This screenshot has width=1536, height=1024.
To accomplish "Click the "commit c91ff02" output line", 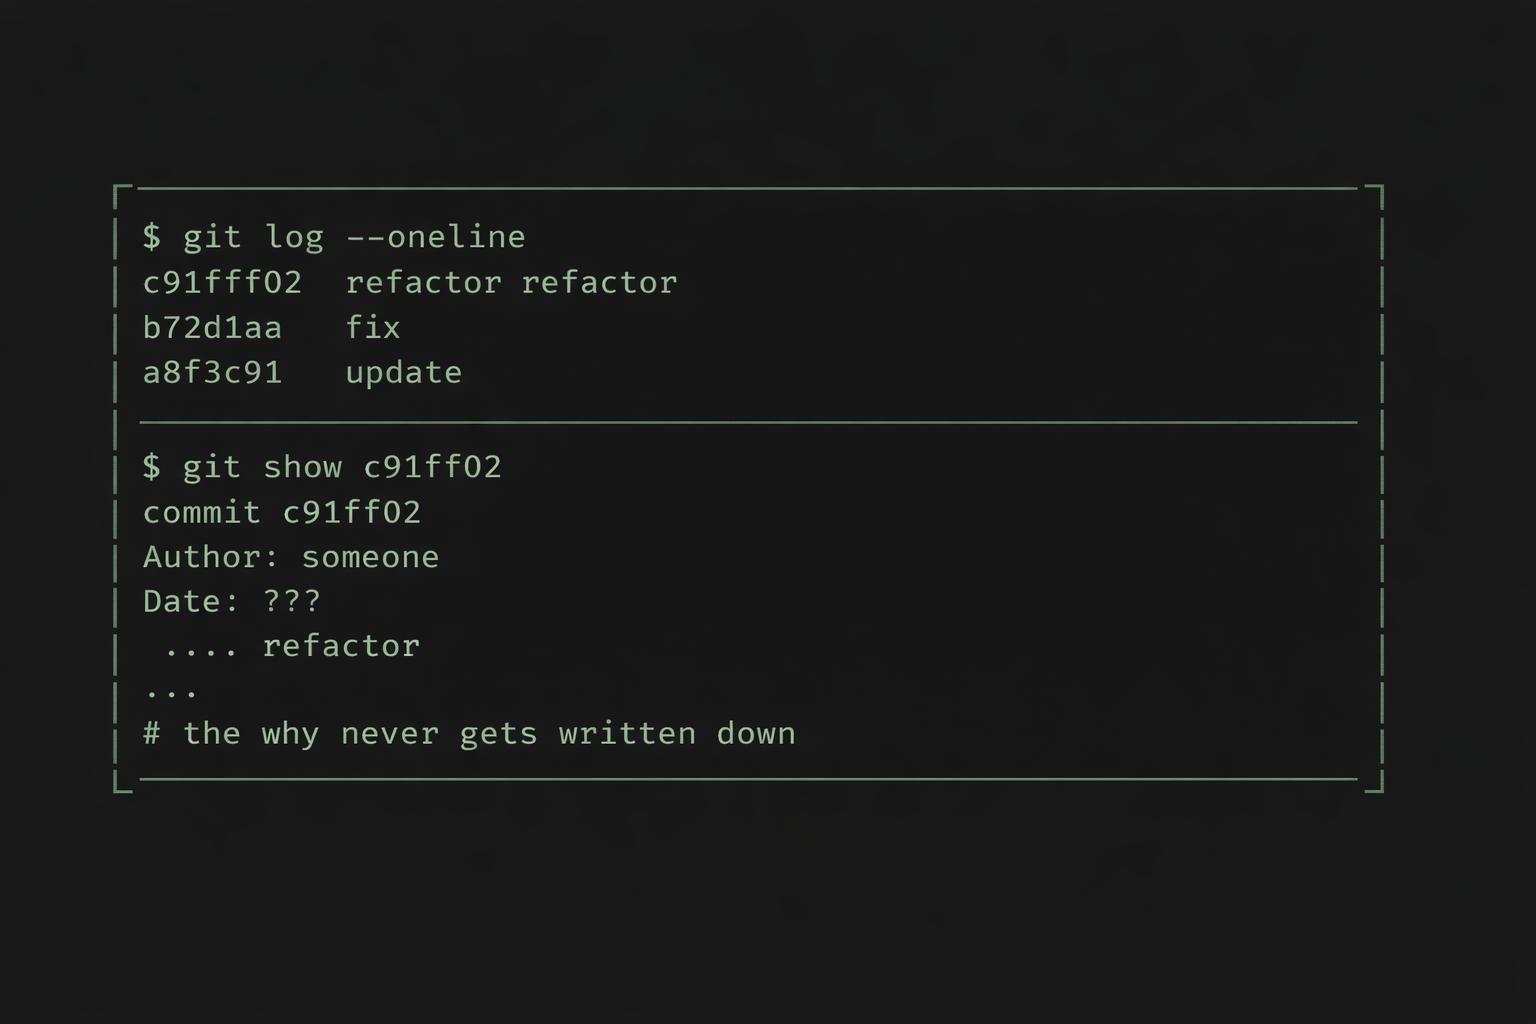I will tap(282, 513).
